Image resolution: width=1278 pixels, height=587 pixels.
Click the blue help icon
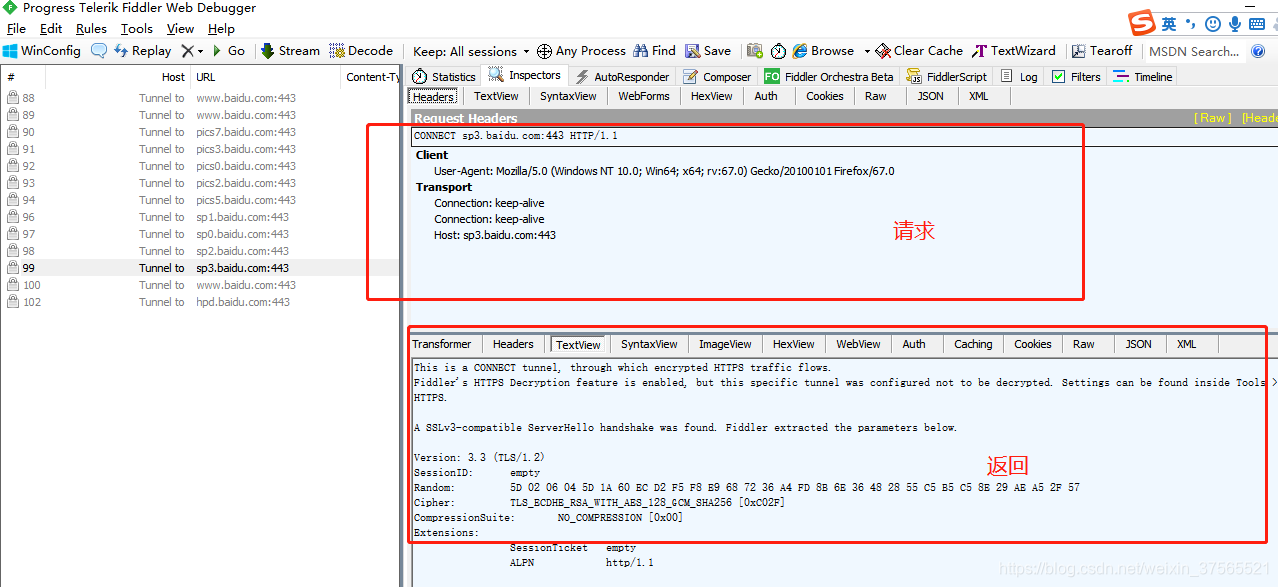1258,51
